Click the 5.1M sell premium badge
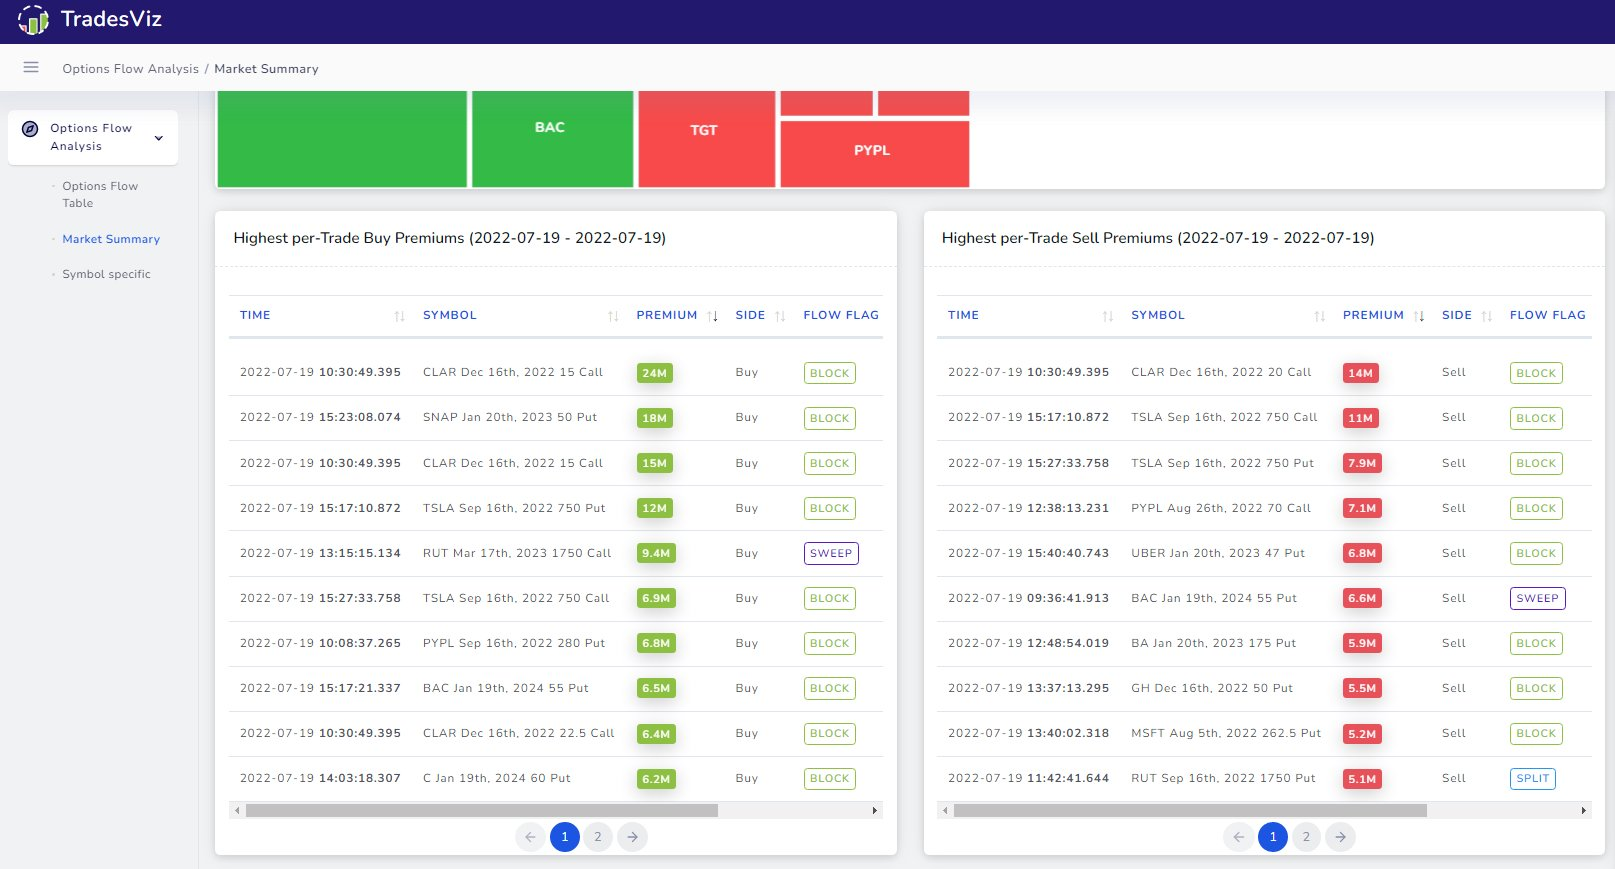Screen dimensions: 1615x869 coord(1362,779)
